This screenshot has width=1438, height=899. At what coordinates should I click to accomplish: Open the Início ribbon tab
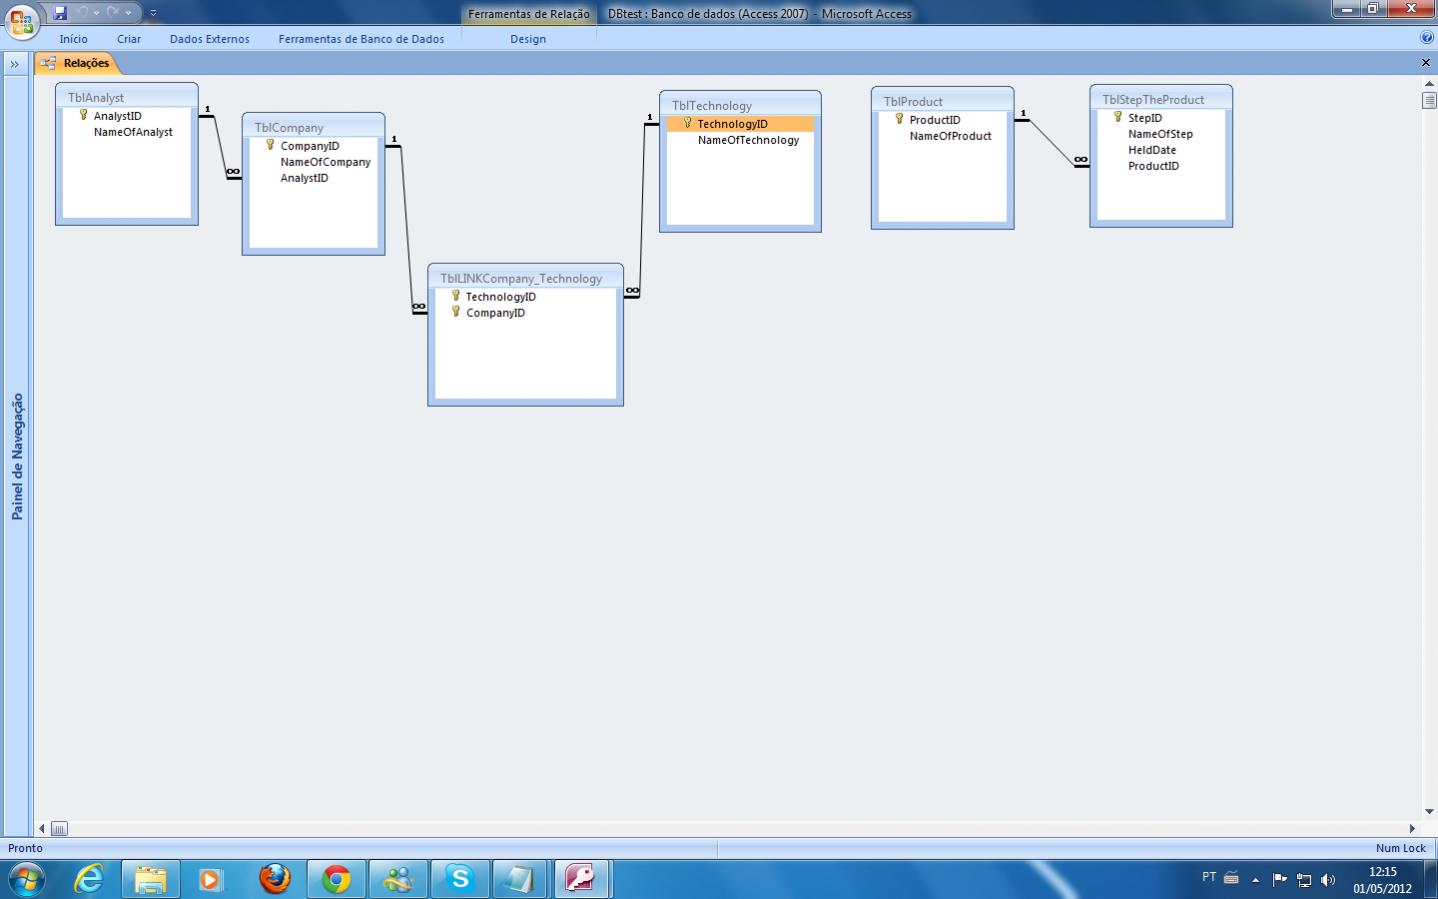tap(73, 39)
